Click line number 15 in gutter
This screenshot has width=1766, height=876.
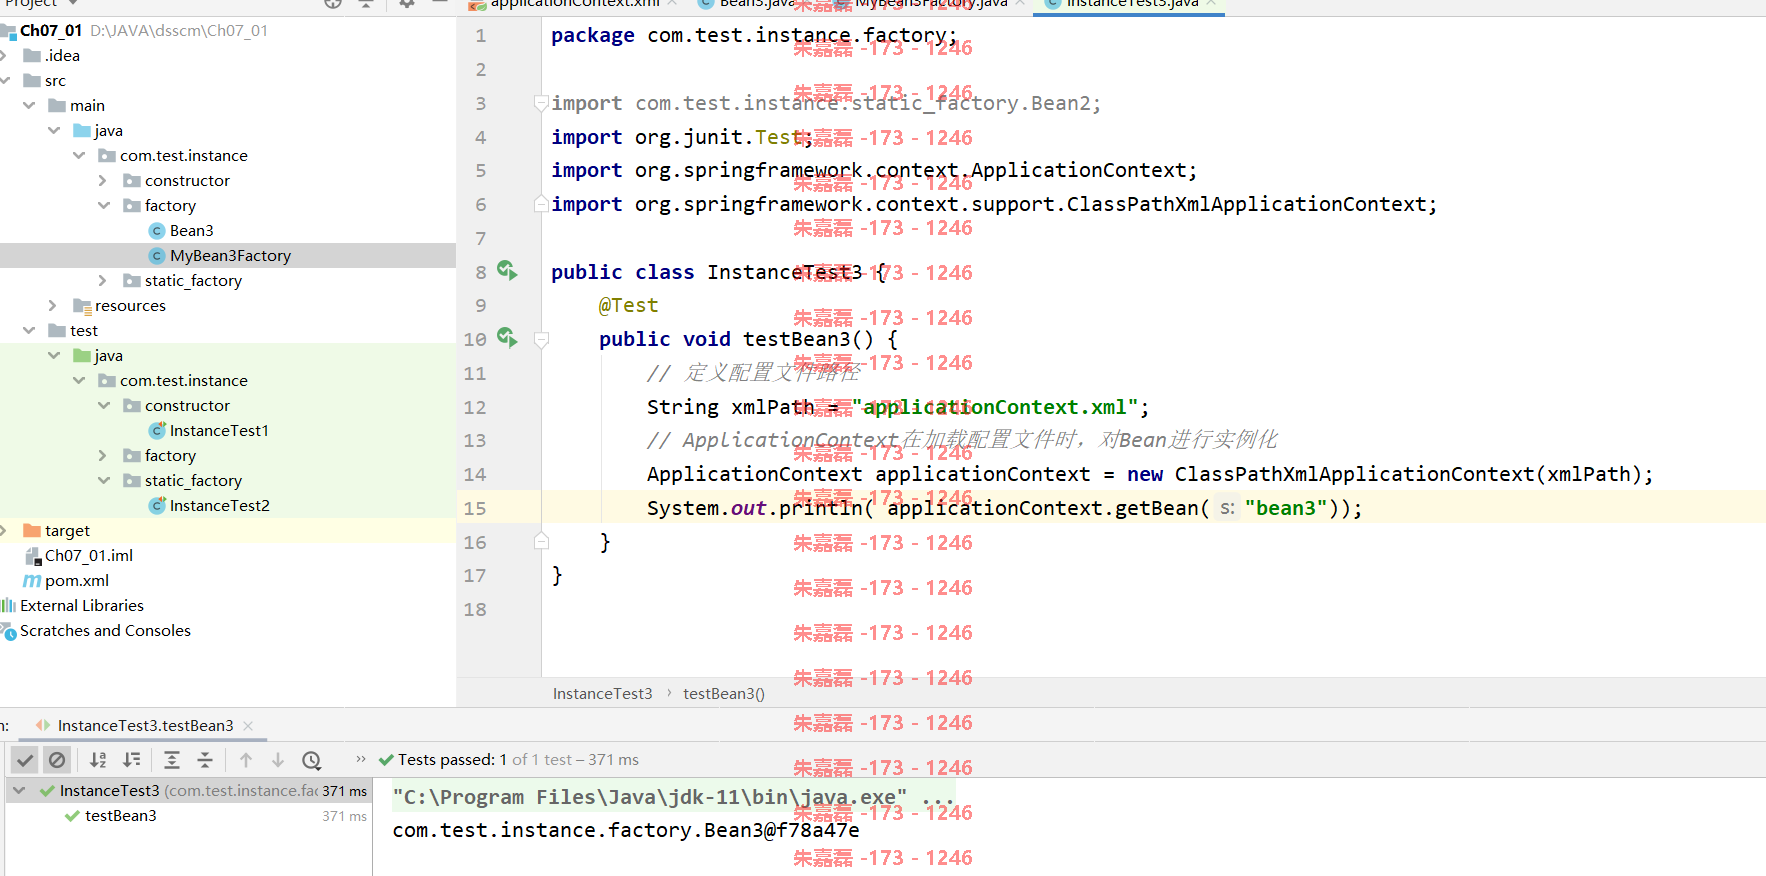[475, 508]
